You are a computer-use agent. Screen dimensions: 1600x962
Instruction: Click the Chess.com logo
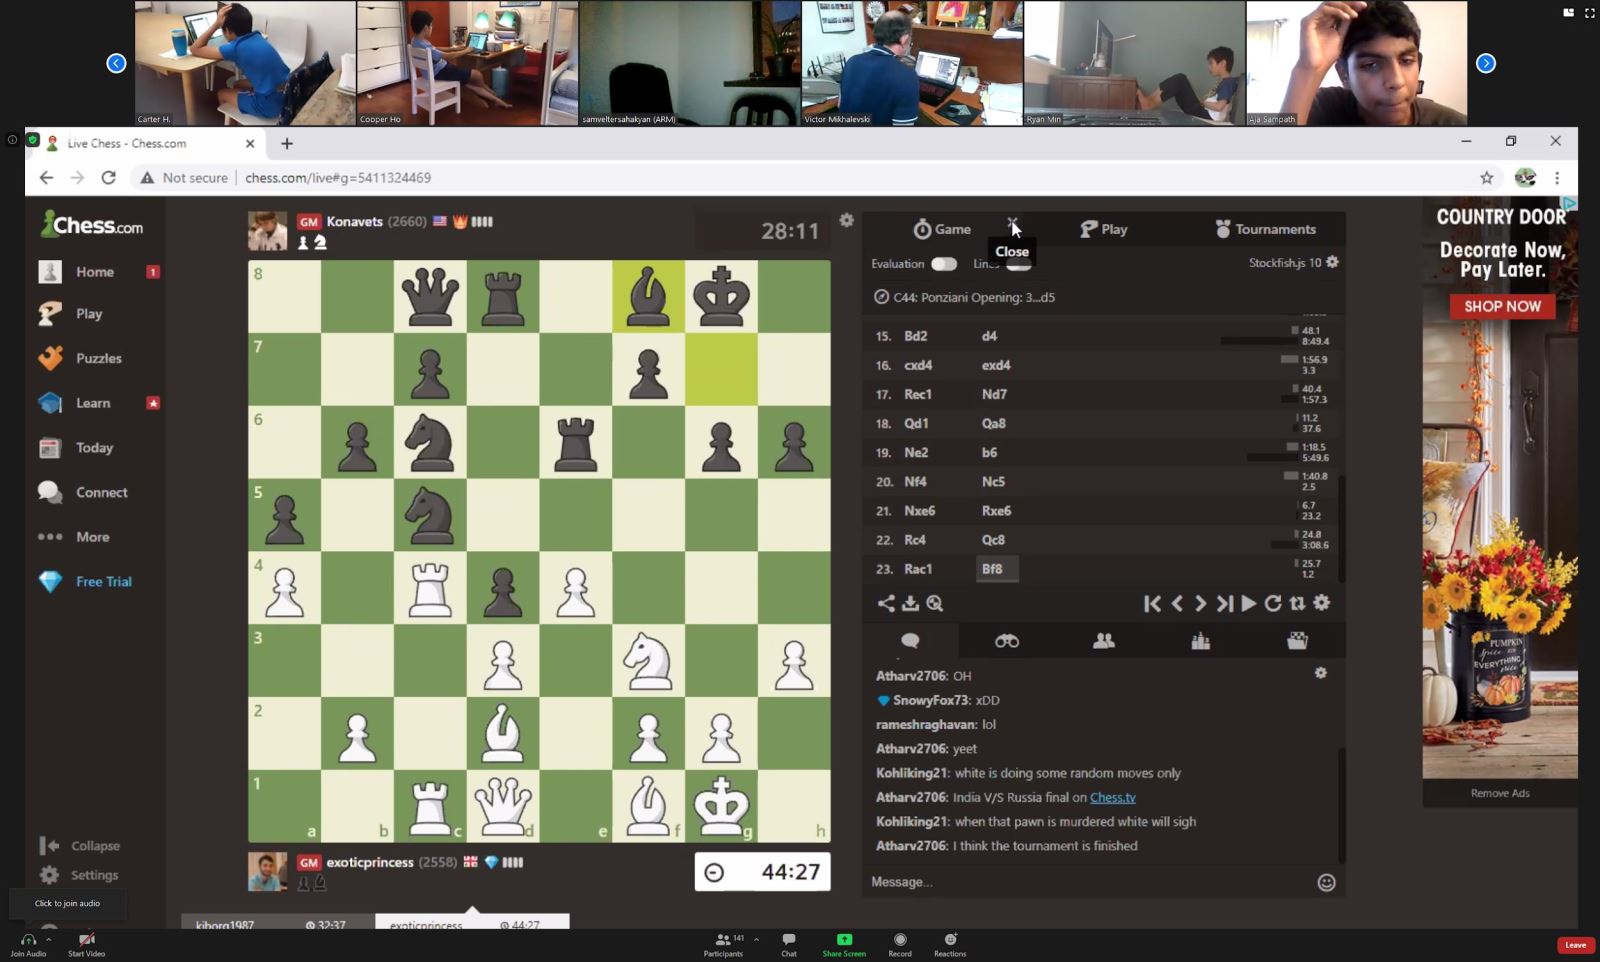92,225
